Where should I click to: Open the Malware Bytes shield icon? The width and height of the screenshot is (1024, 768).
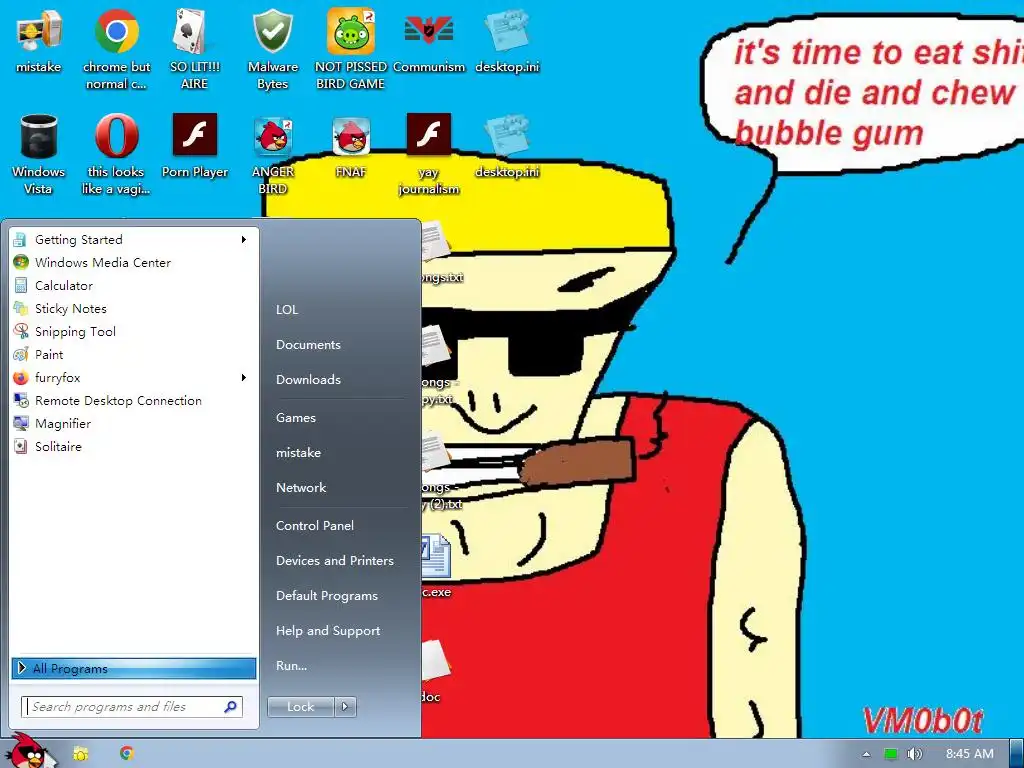pos(272,49)
